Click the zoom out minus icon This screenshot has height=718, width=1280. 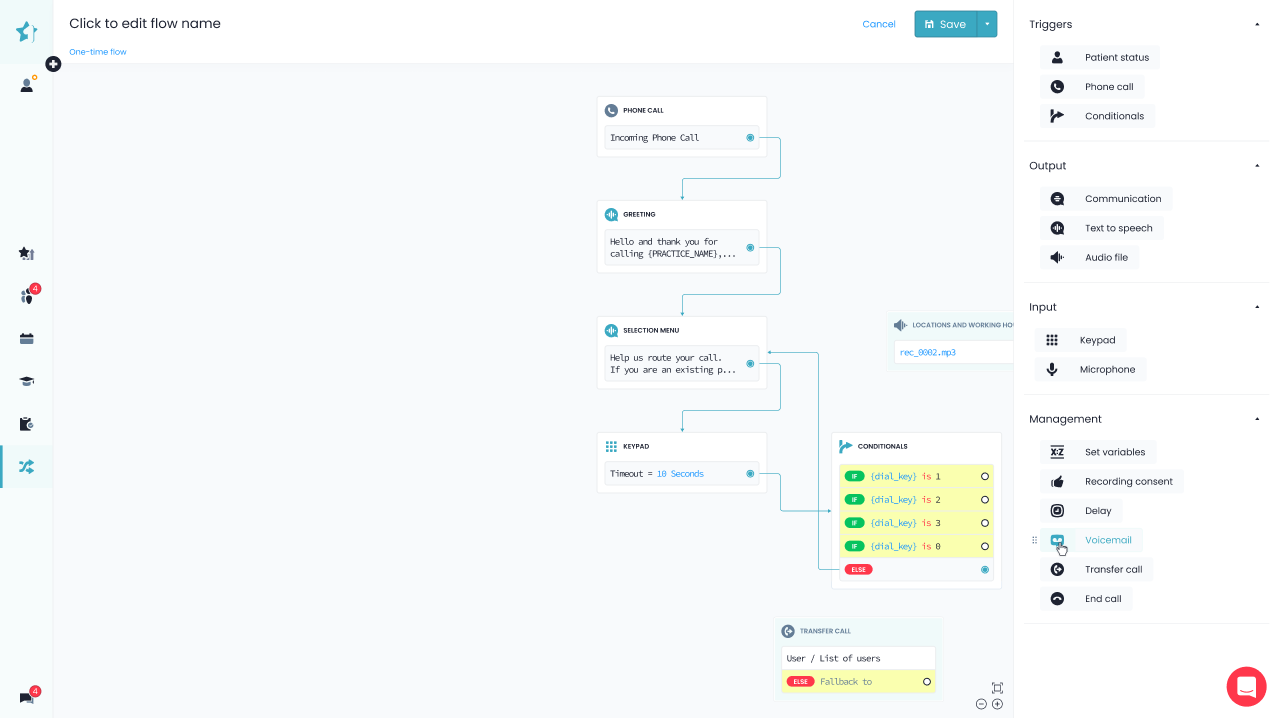point(981,704)
